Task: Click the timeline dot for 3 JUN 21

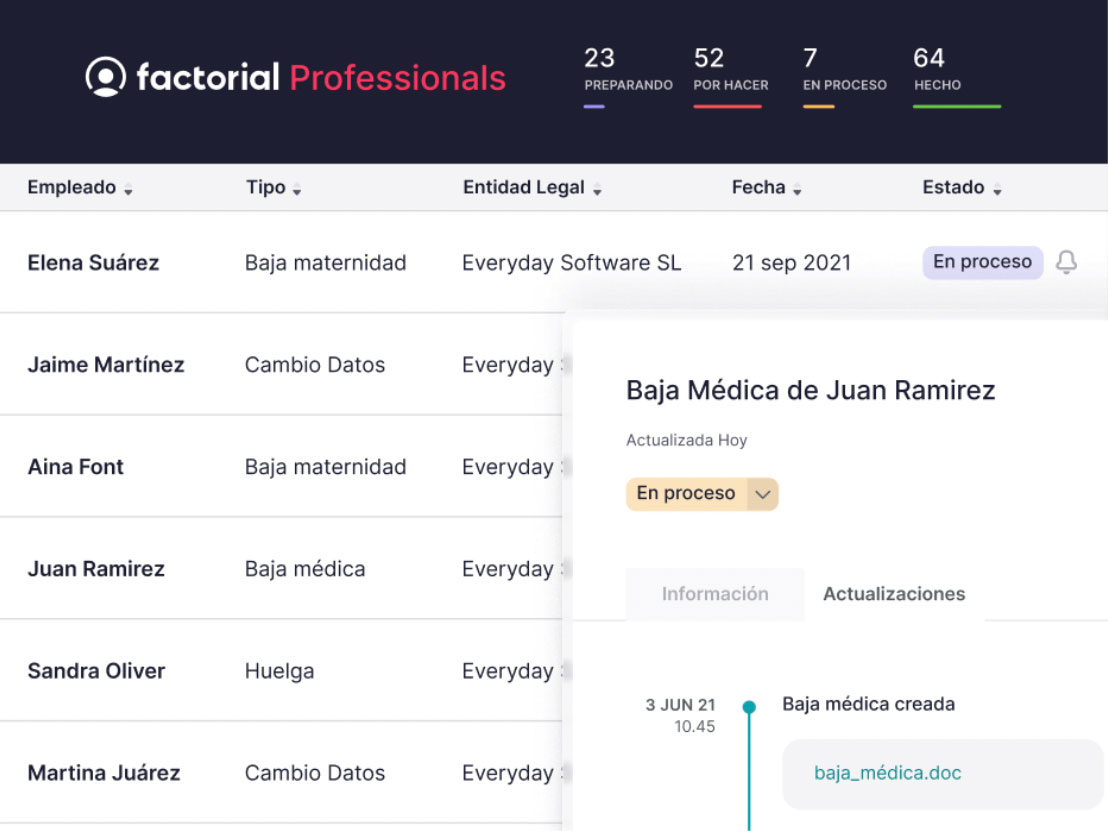Action: [x=749, y=707]
